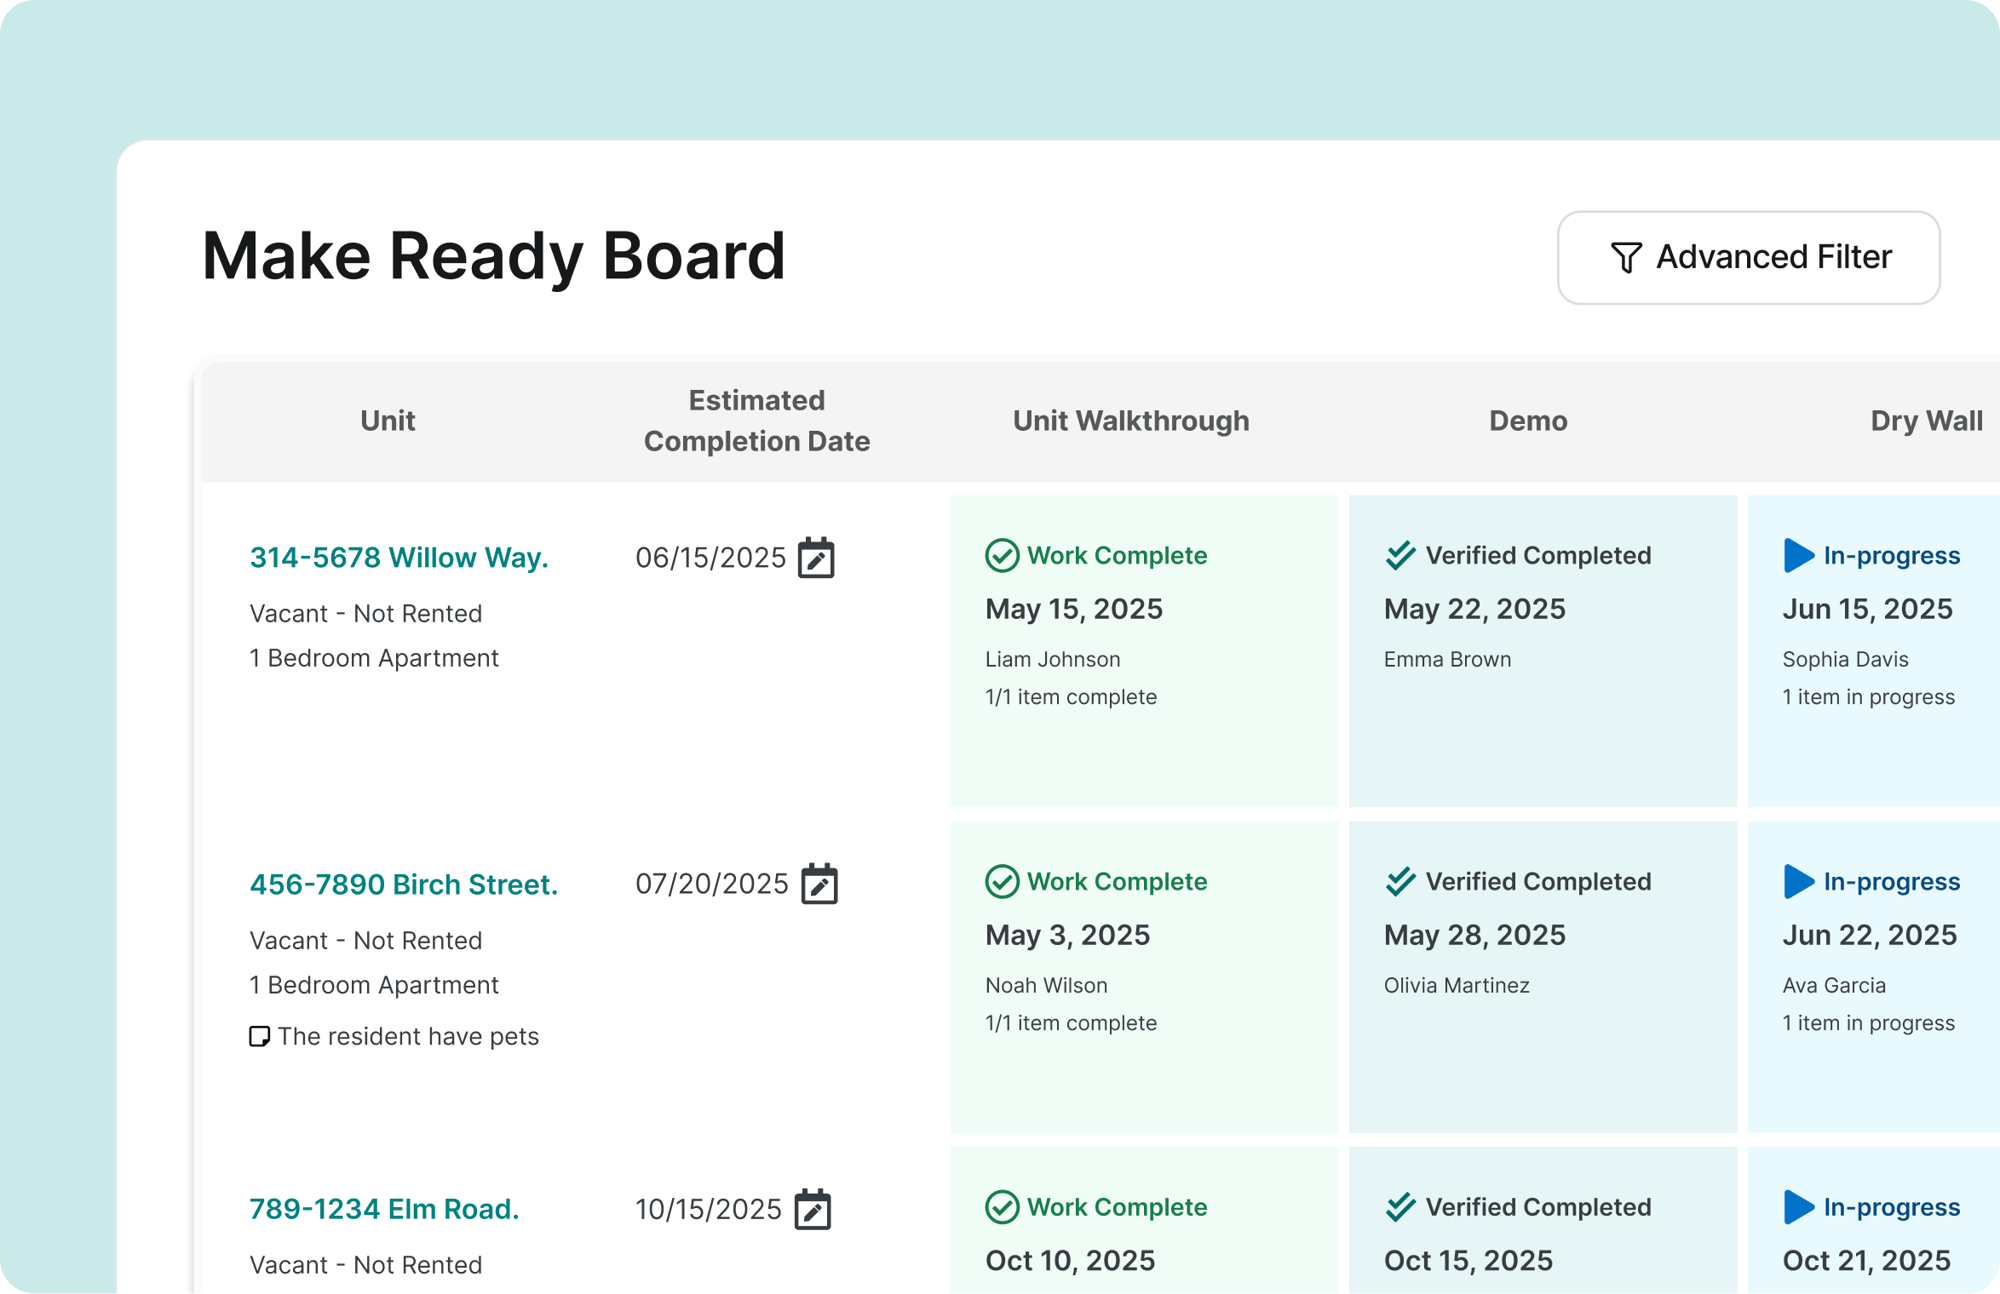Click the Dry Wall column header
This screenshot has width=2000, height=1294.
1926,421
